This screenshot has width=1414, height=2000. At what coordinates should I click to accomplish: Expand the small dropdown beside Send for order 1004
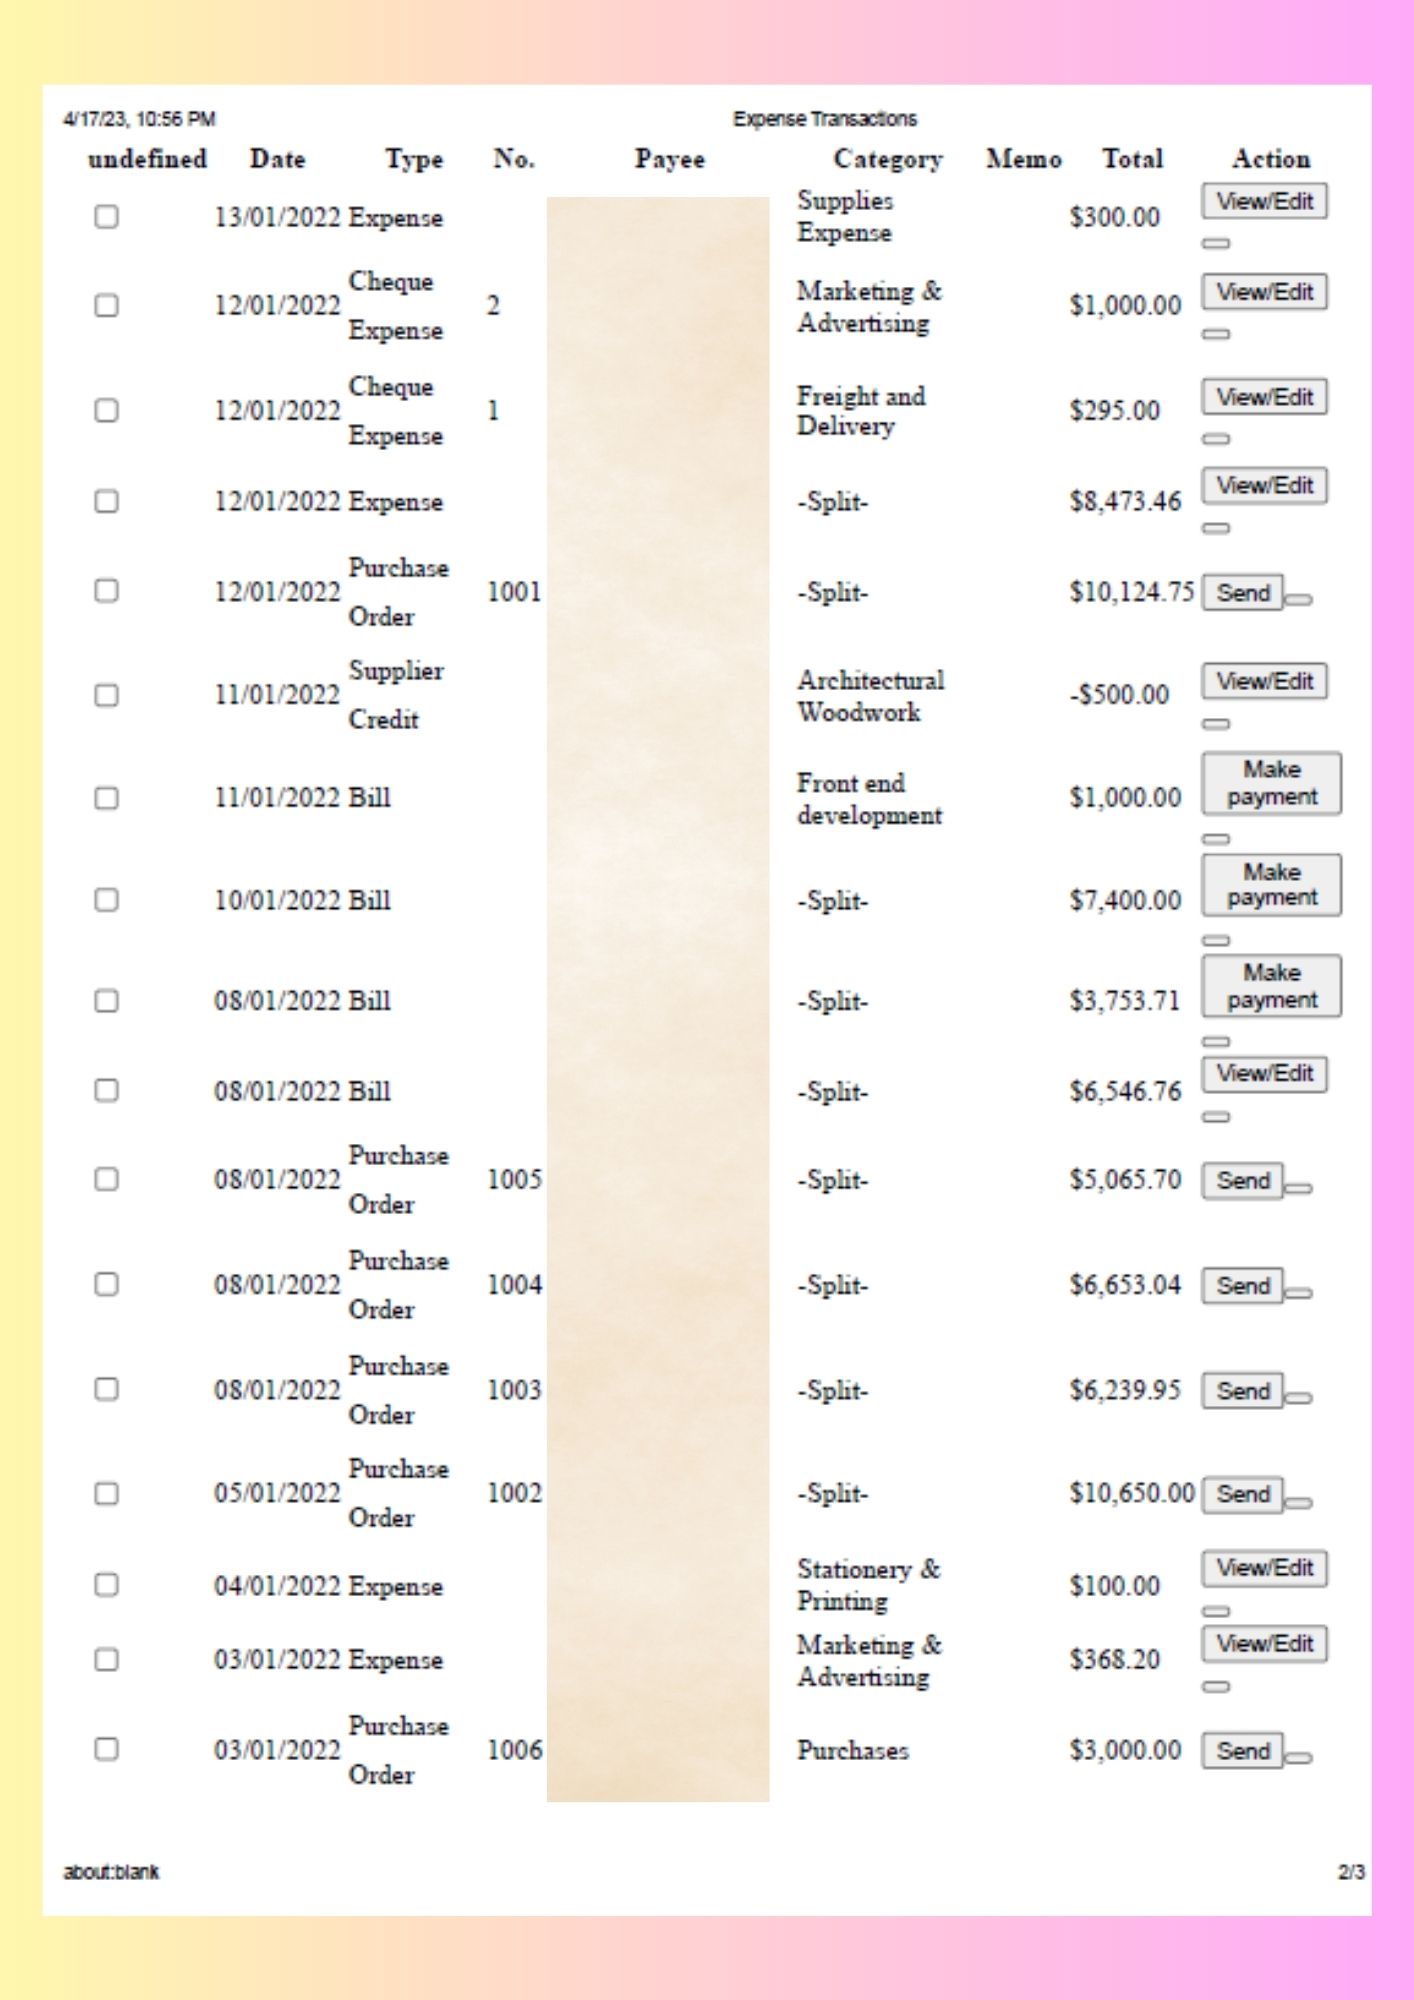[1298, 1293]
